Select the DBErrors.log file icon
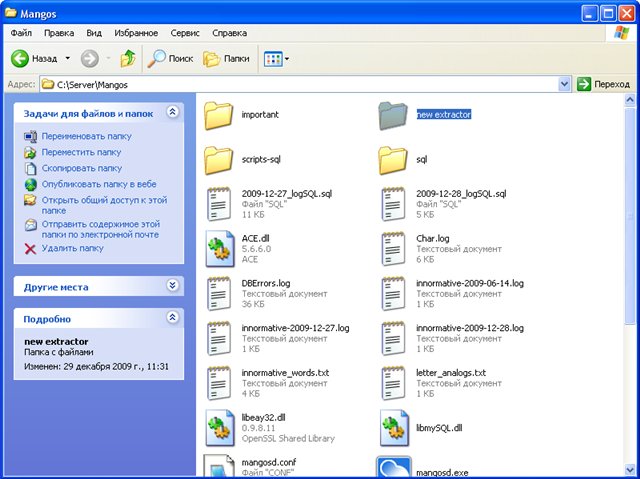The width and height of the screenshot is (640, 479). point(219,293)
